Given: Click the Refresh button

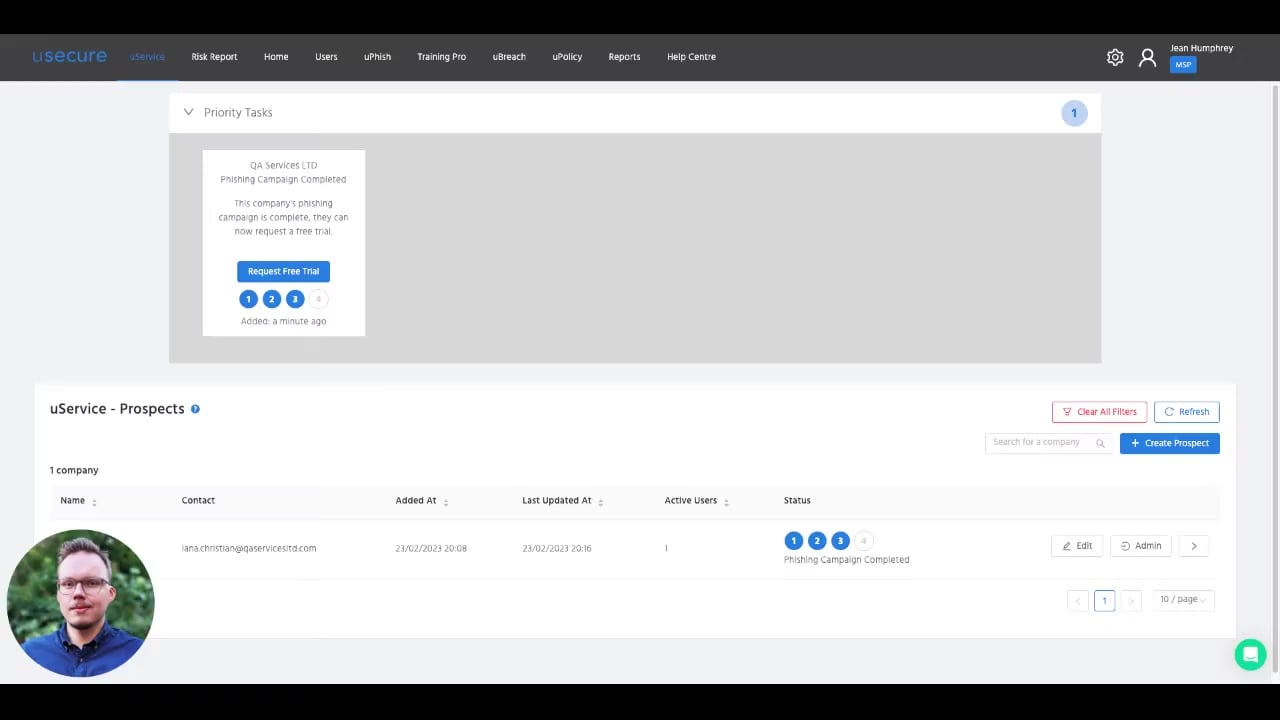Looking at the screenshot, I should [1186, 412].
